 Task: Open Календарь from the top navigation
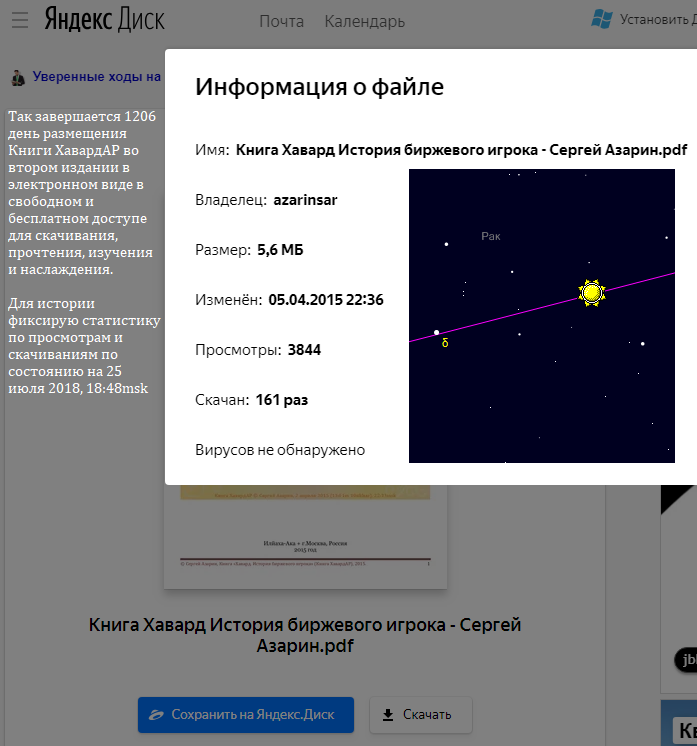pos(364,21)
